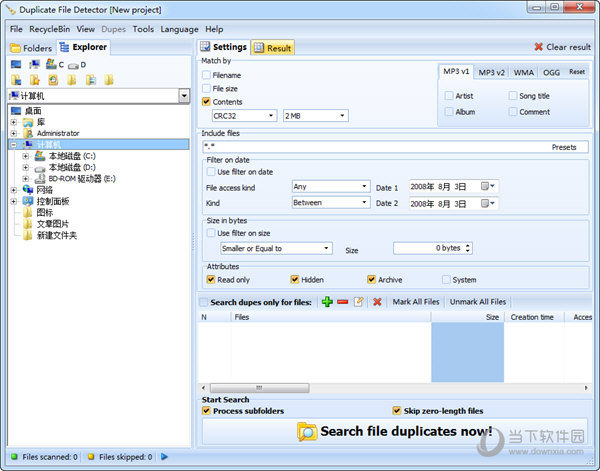Screen dimensions: 600x471
Task: Switch to the WMA tab
Action: coord(523,72)
